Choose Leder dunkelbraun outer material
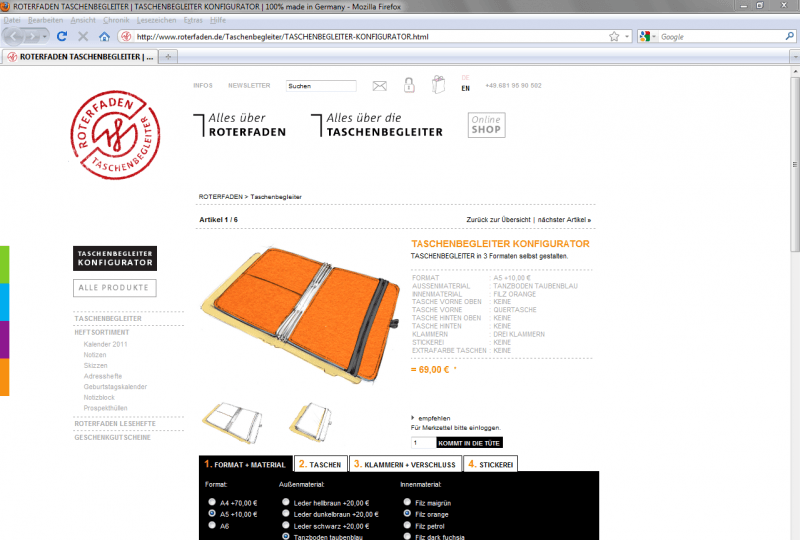The image size is (800, 540). (286, 513)
